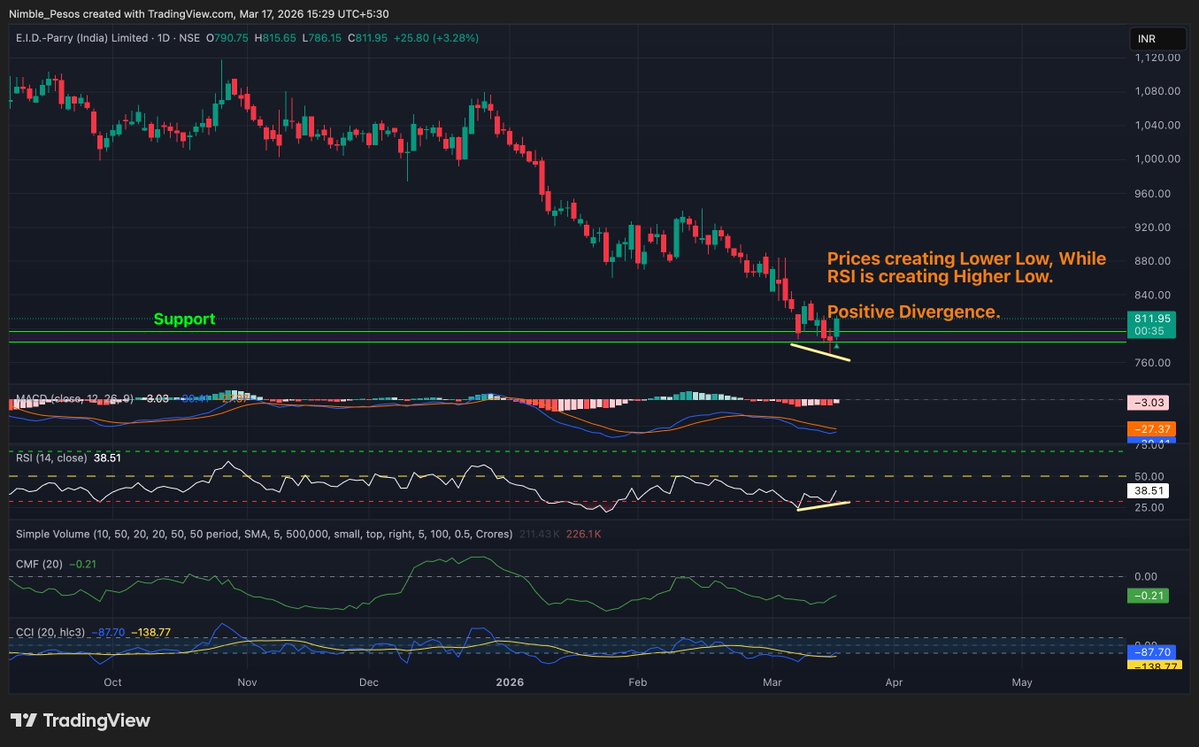Click the white 38.51 RSI axis tag
This screenshot has height=747, width=1199.
coord(1149,491)
